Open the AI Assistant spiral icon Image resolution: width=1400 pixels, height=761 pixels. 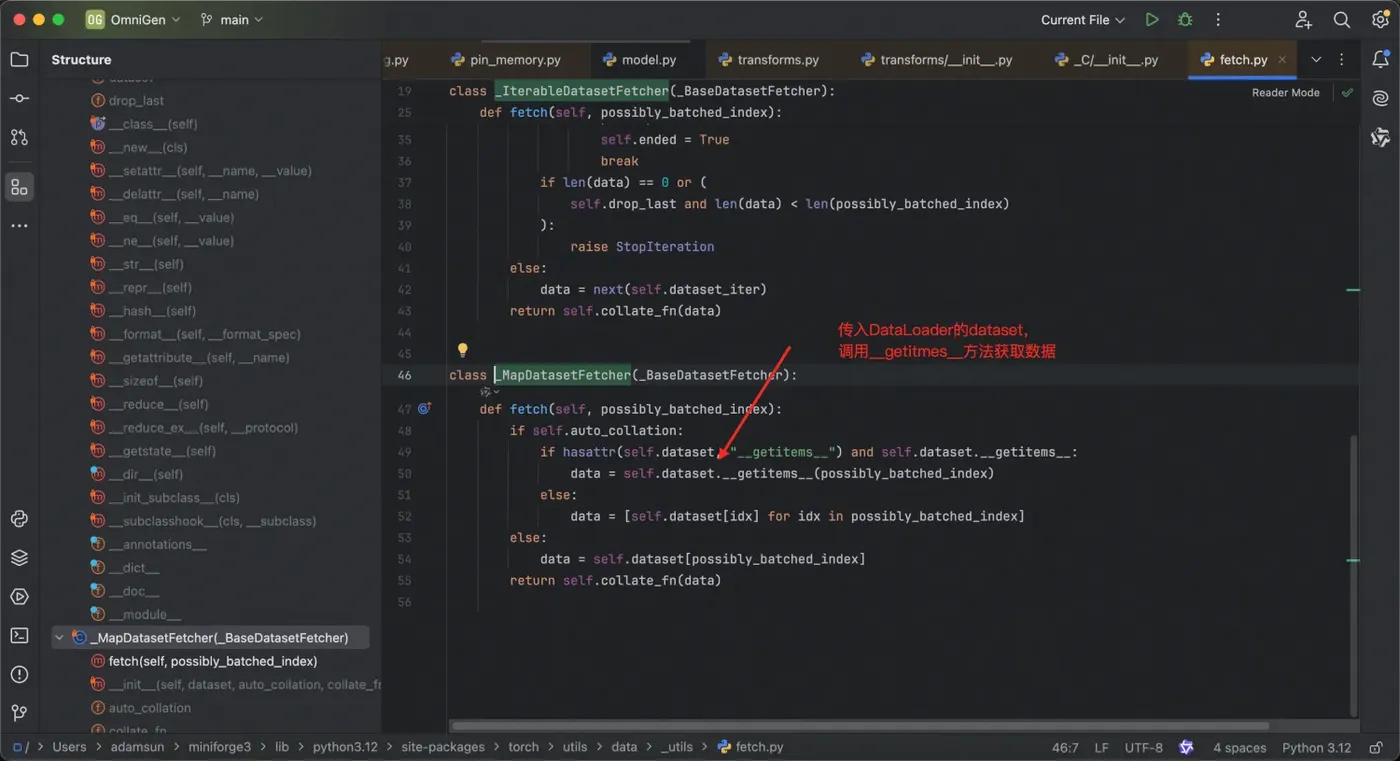click(1380, 98)
